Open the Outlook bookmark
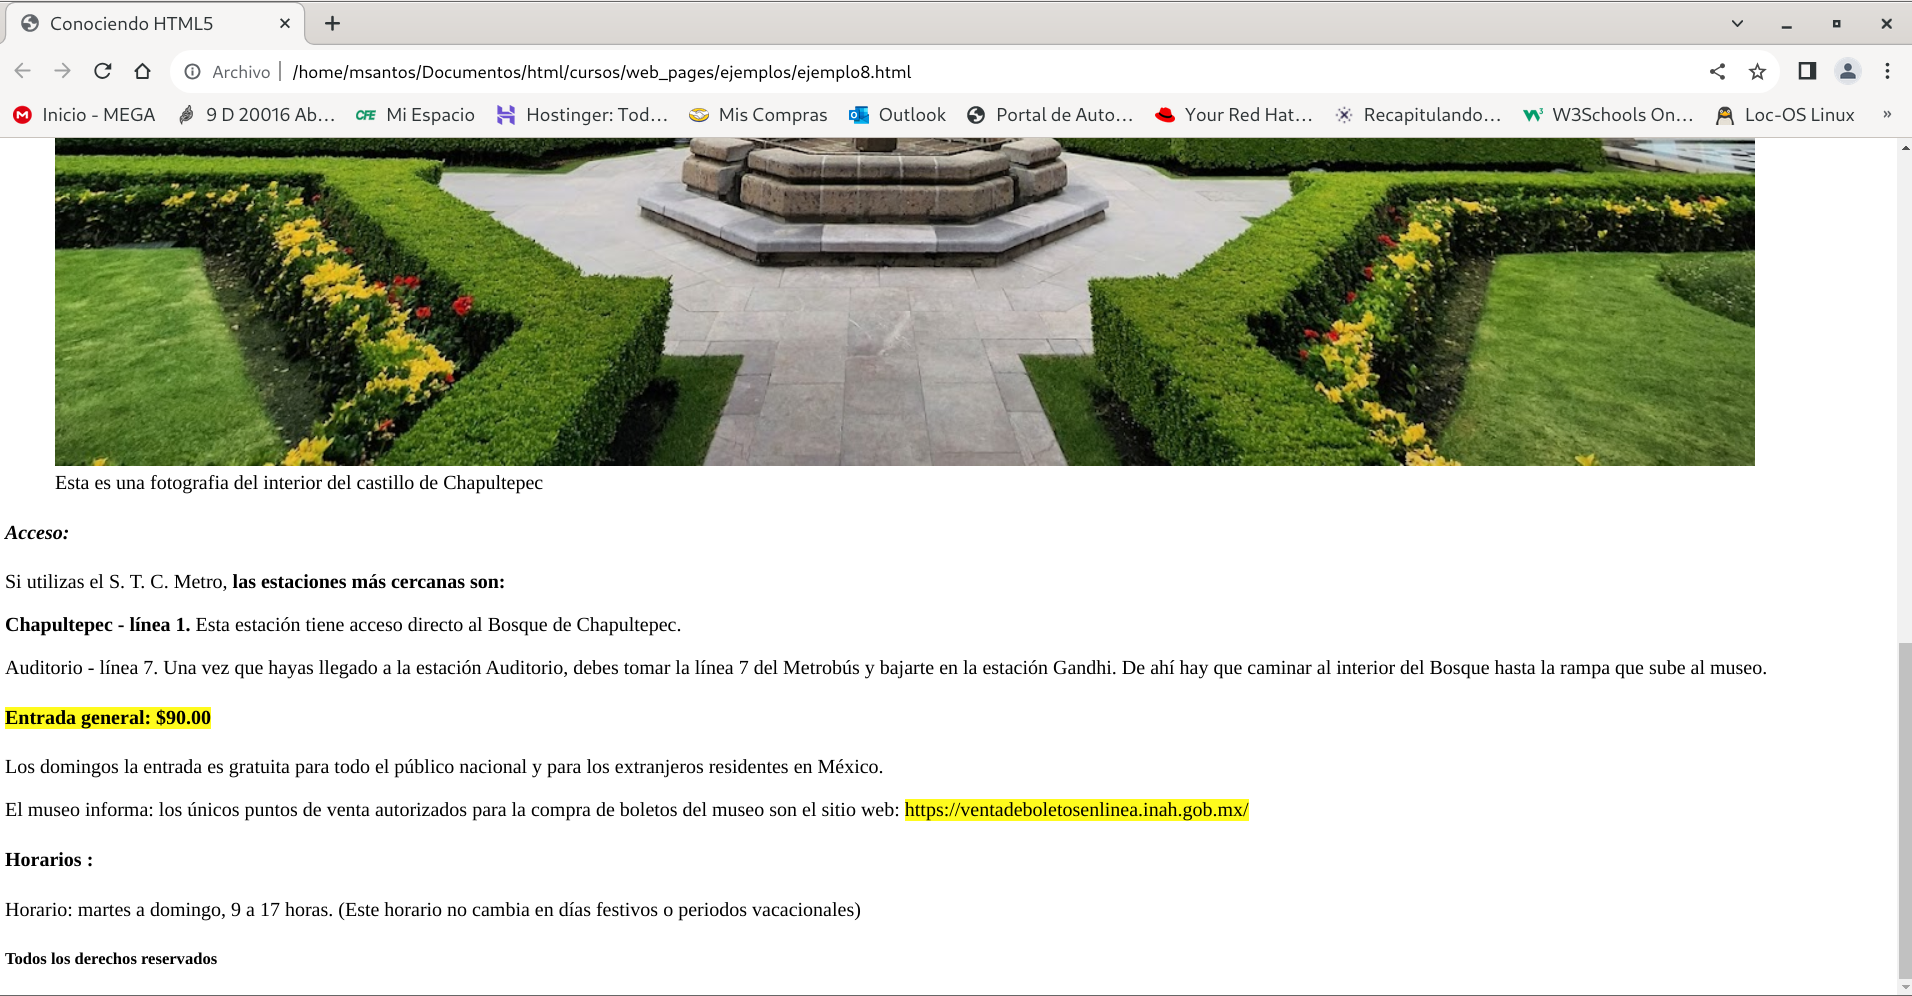 coord(897,115)
